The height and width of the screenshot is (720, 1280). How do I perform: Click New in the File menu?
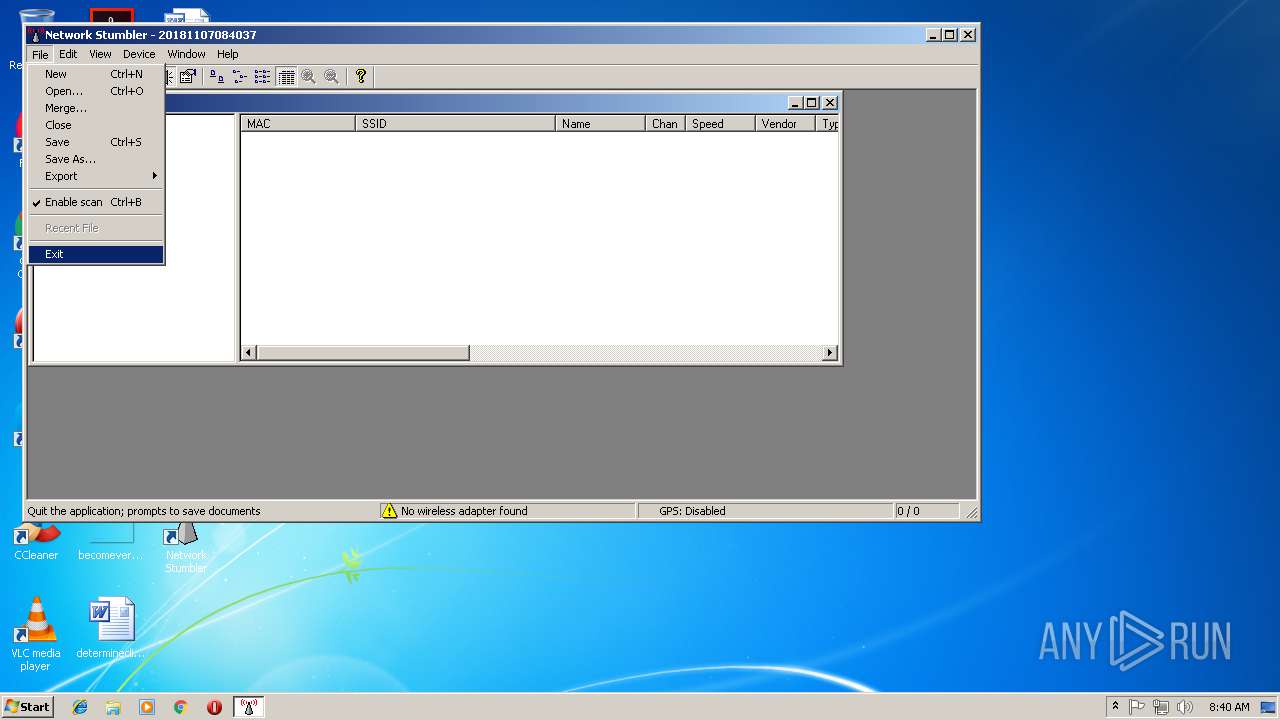96,74
